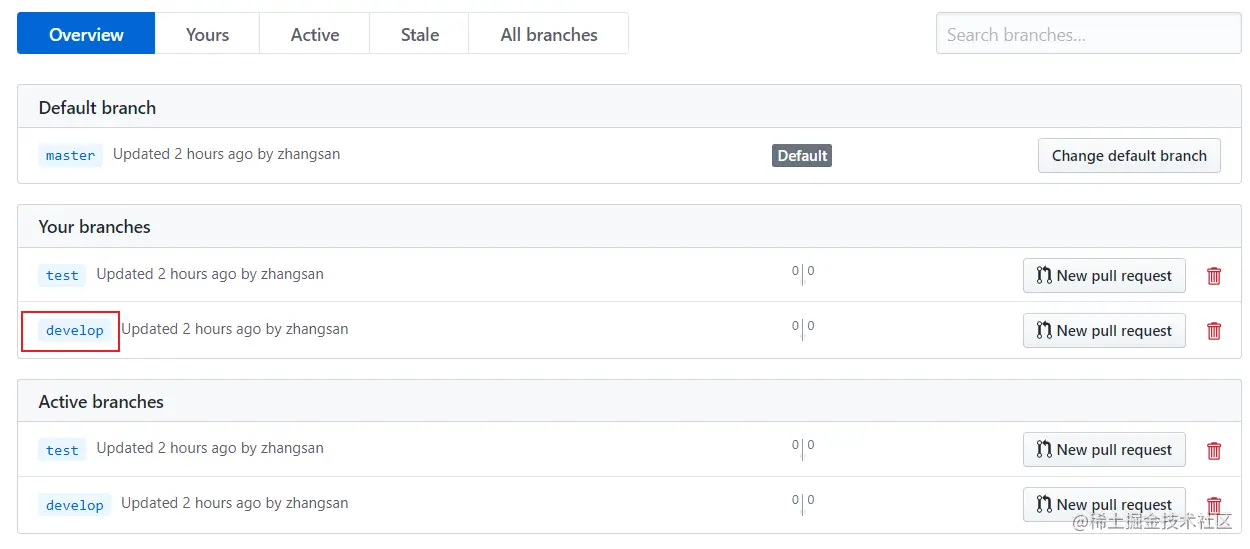The image size is (1250, 549).
Task: Open the Active tab
Action: tap(315, 34)
